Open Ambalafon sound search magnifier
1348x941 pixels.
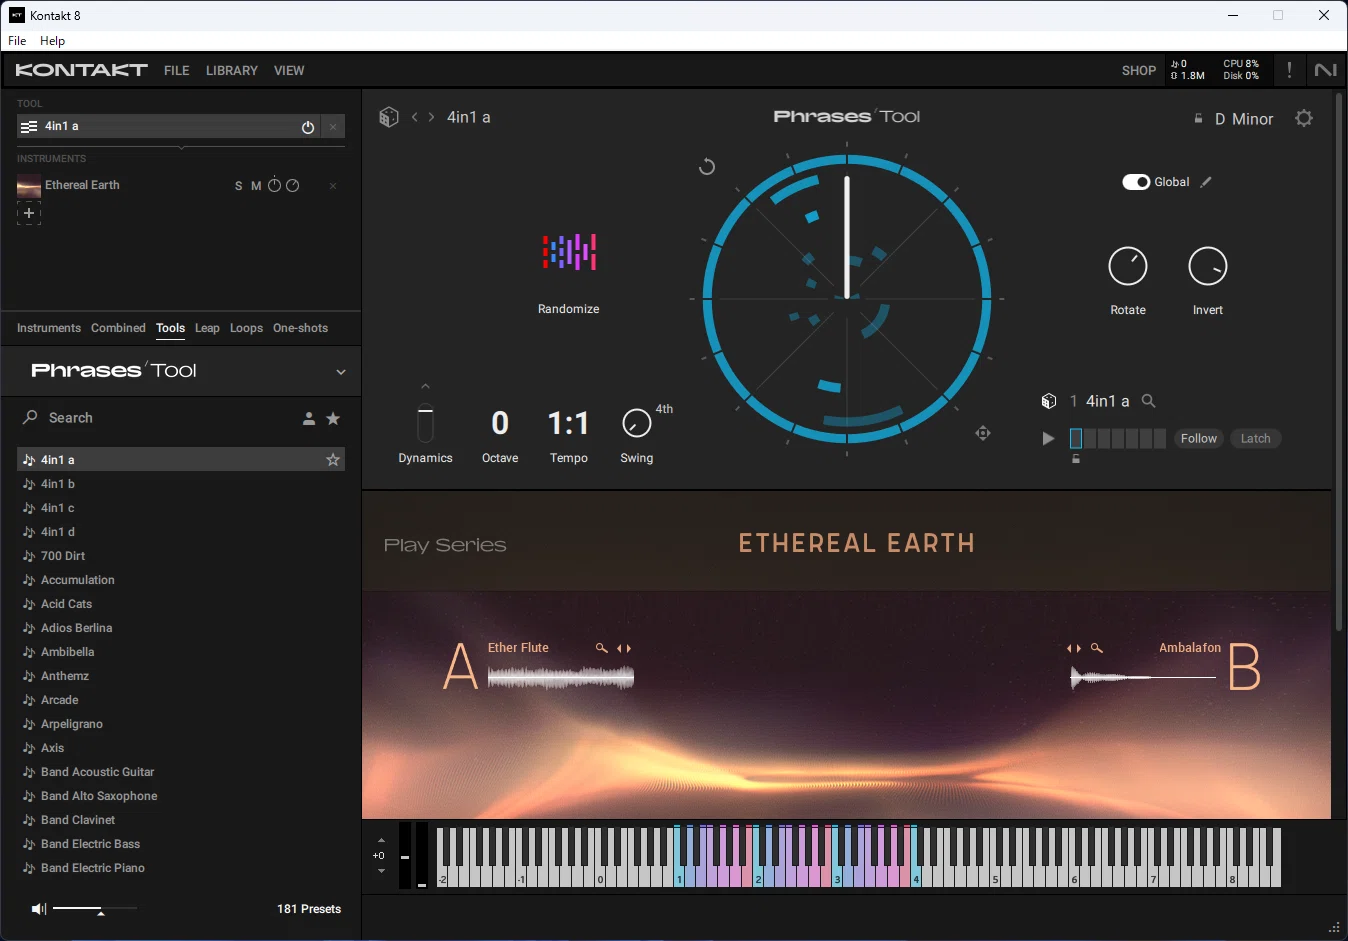(1097, 648)
